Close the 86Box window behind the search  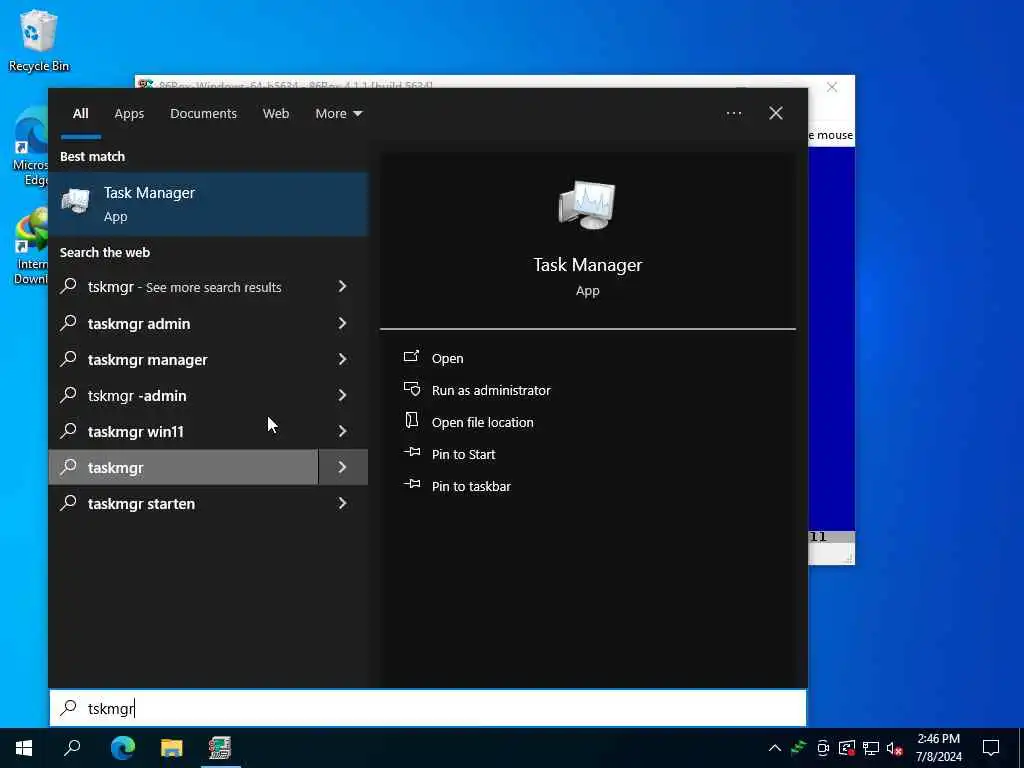point(831,87)
